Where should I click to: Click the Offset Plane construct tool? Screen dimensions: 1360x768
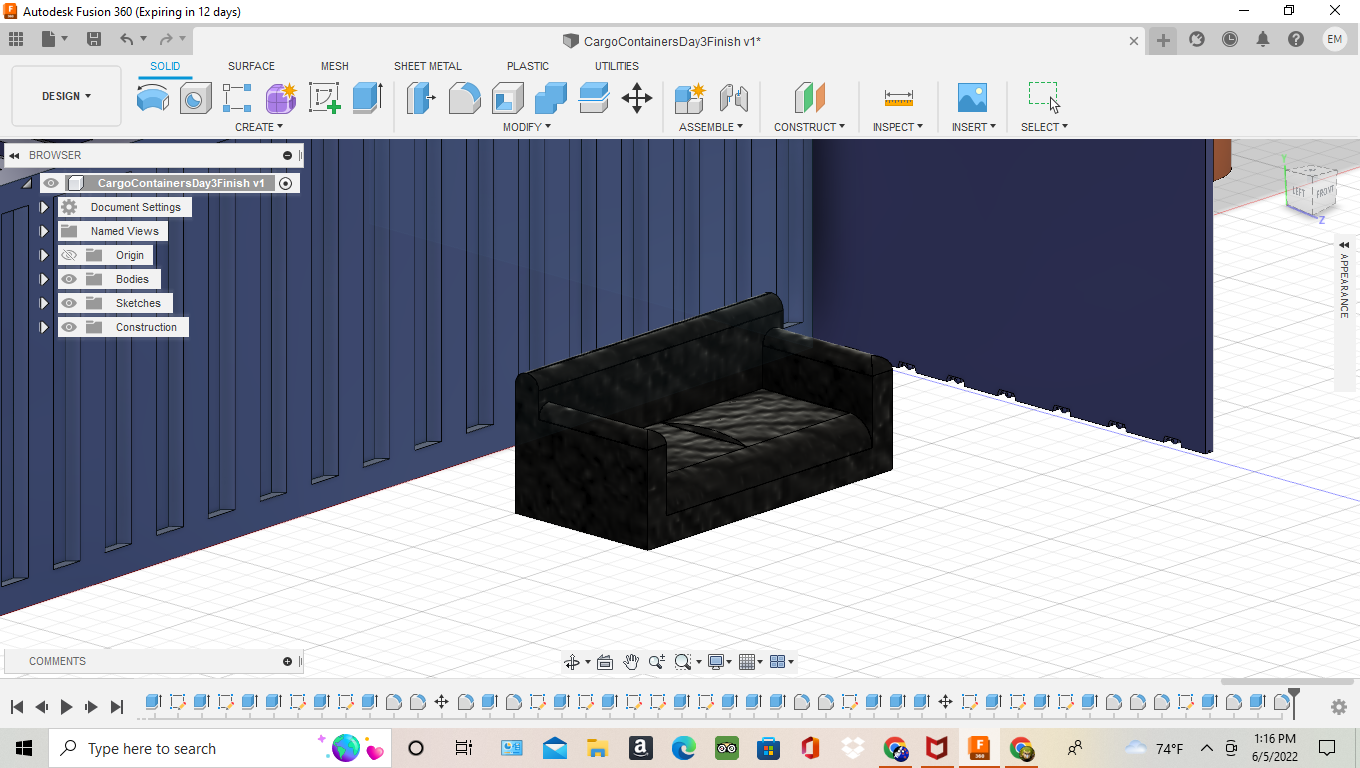(810, 98)
